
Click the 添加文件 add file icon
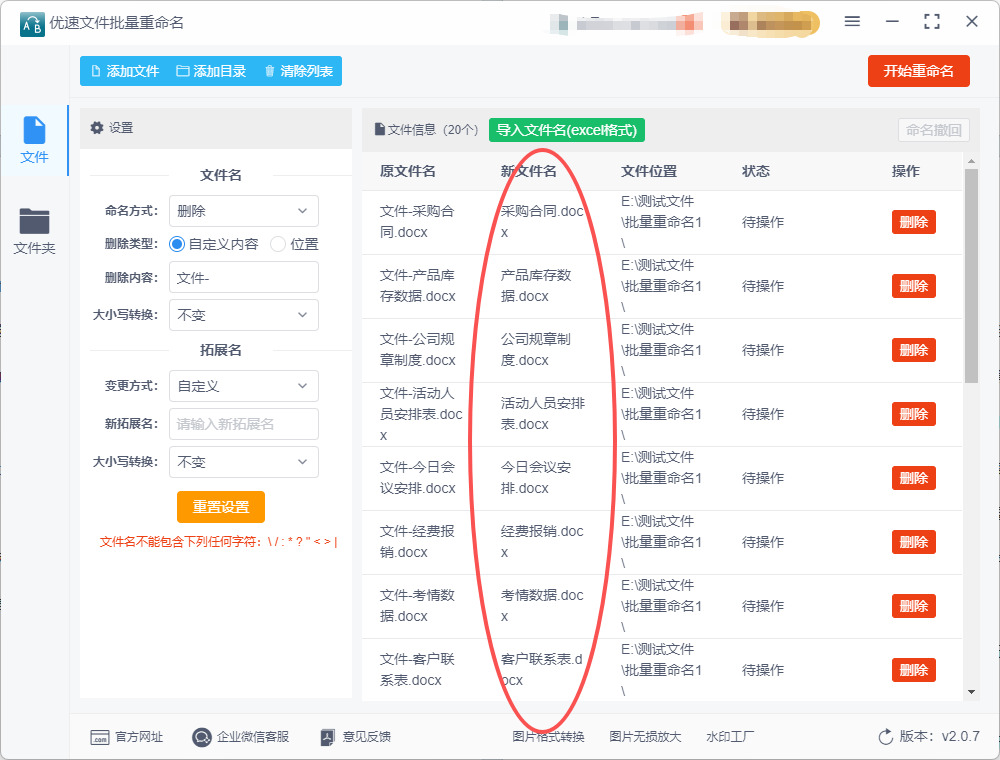click(x=96, y=71)
